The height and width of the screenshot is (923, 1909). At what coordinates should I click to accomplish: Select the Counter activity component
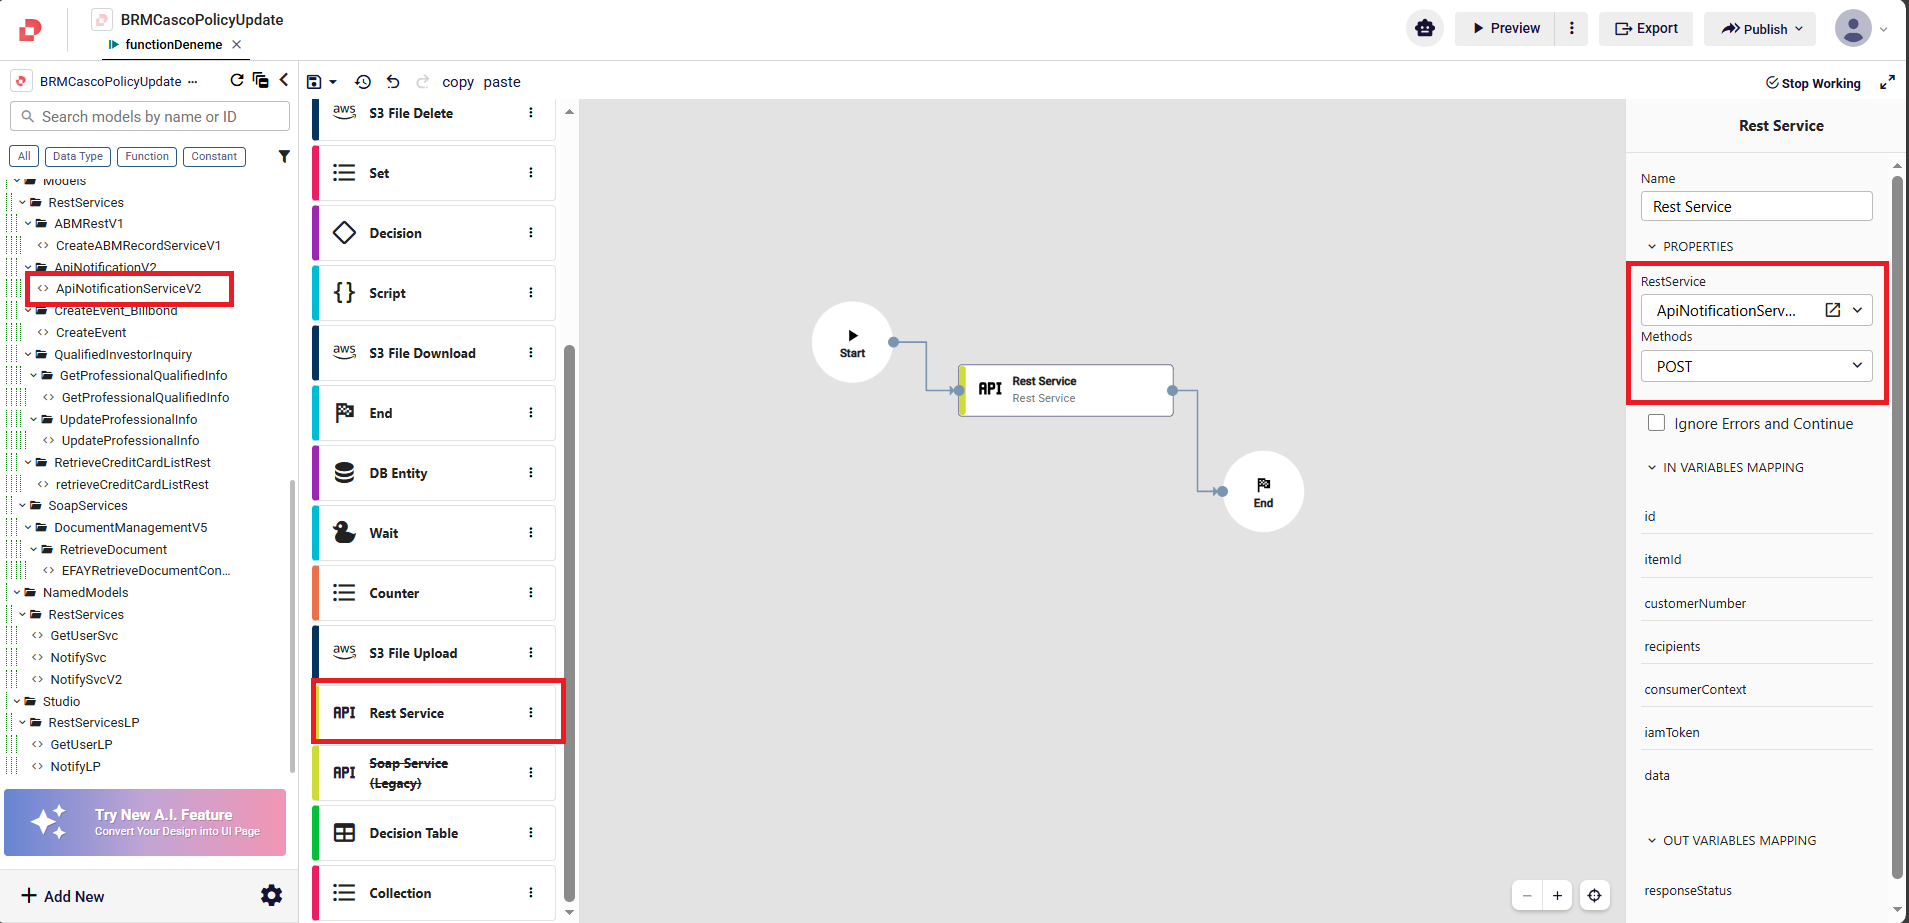[434, 593]
